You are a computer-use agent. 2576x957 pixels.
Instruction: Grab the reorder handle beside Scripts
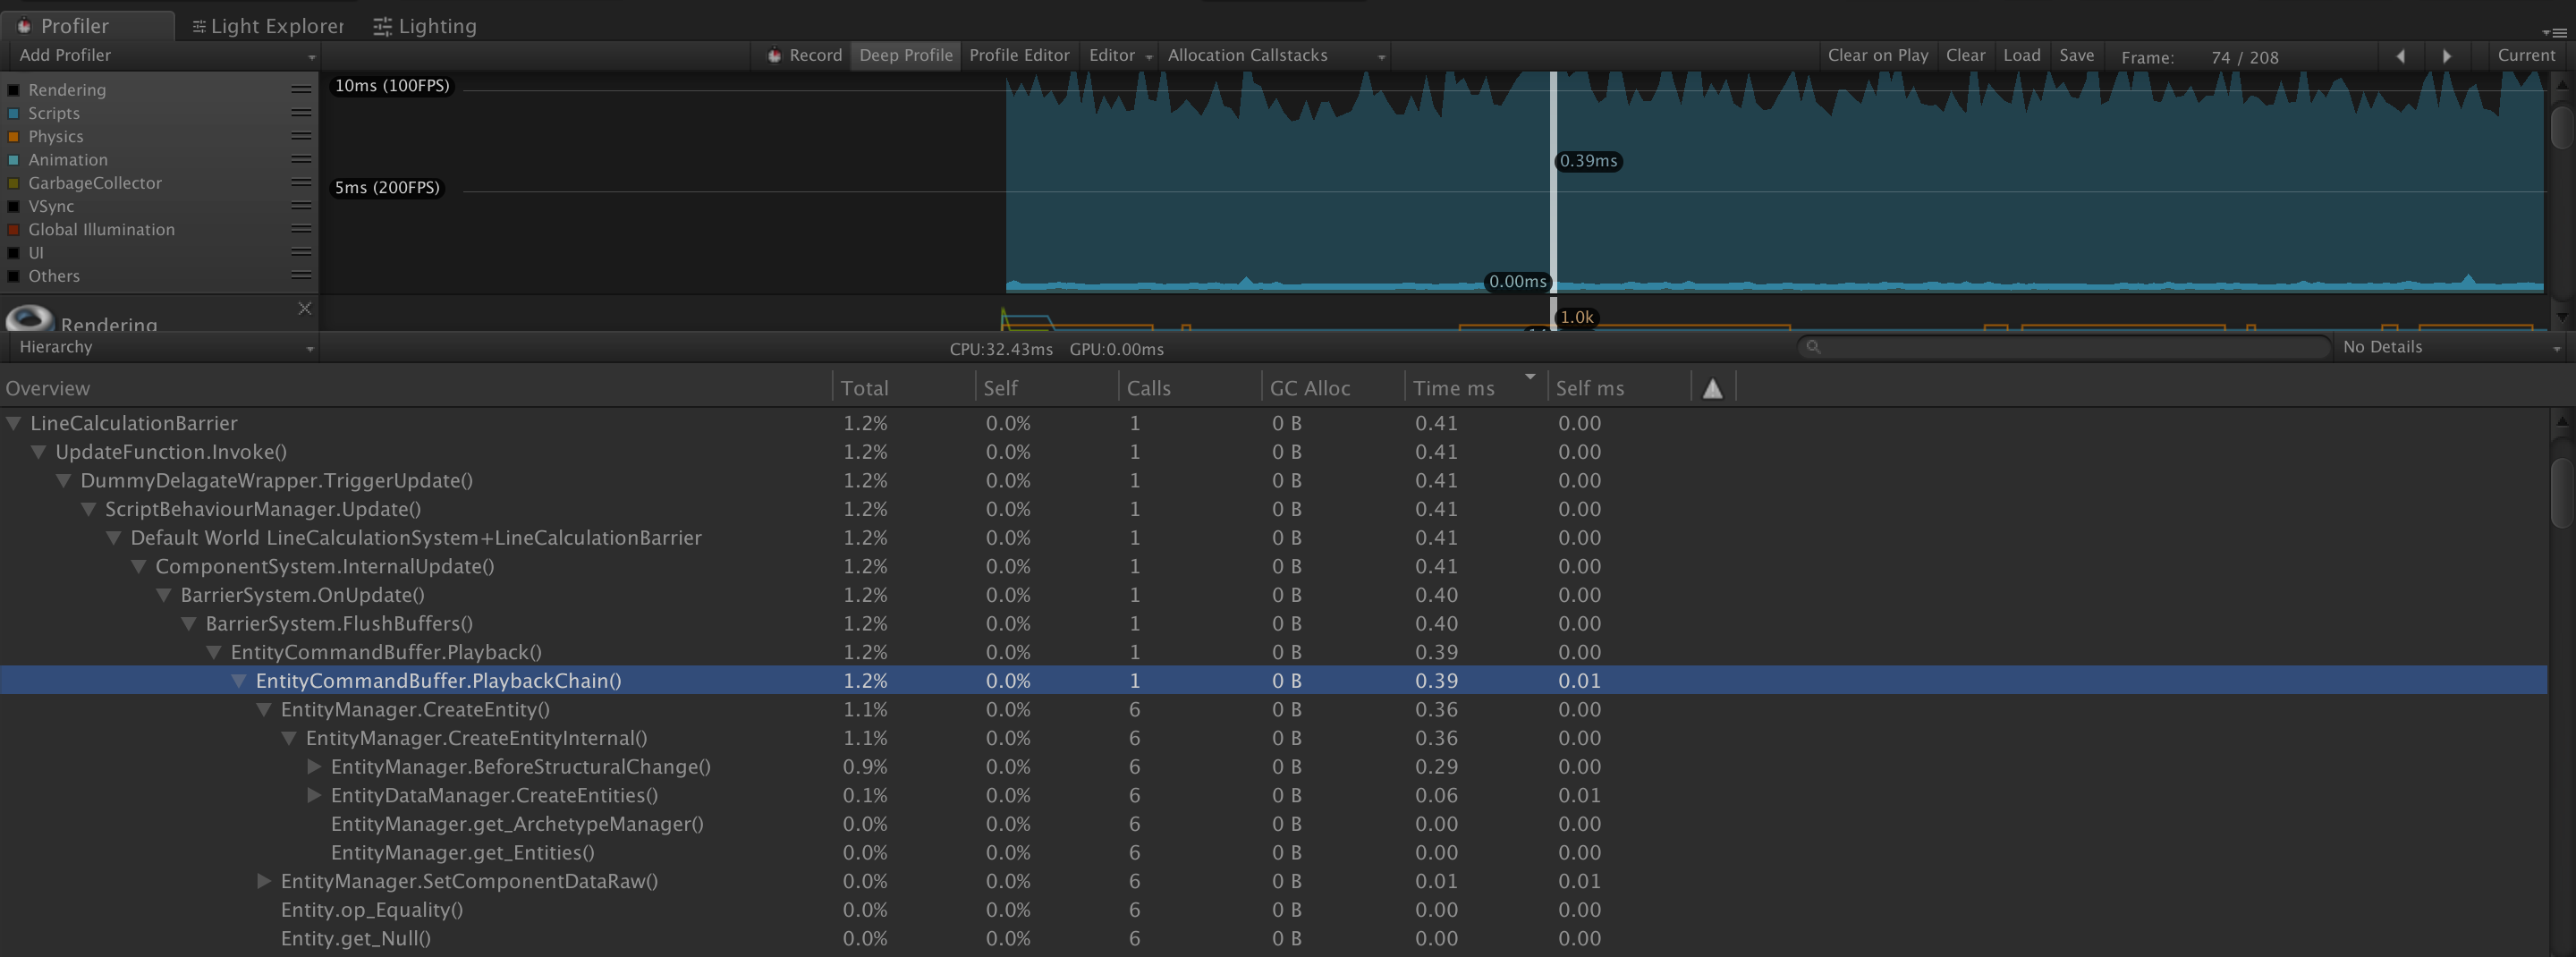tap(301, 113)
